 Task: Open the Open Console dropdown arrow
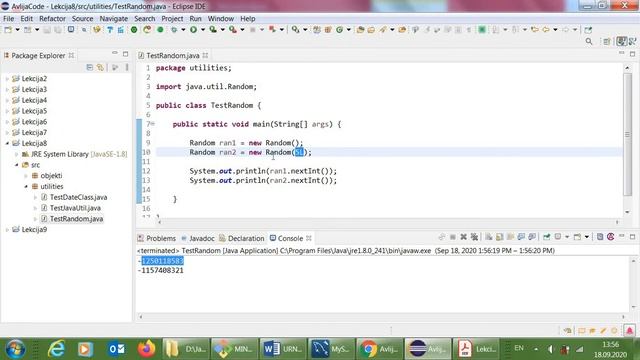click(x=587, y=237)
